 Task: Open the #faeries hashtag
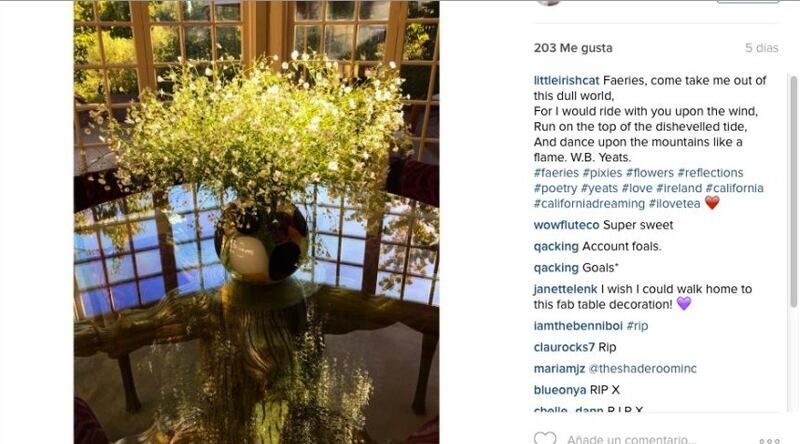556,172
